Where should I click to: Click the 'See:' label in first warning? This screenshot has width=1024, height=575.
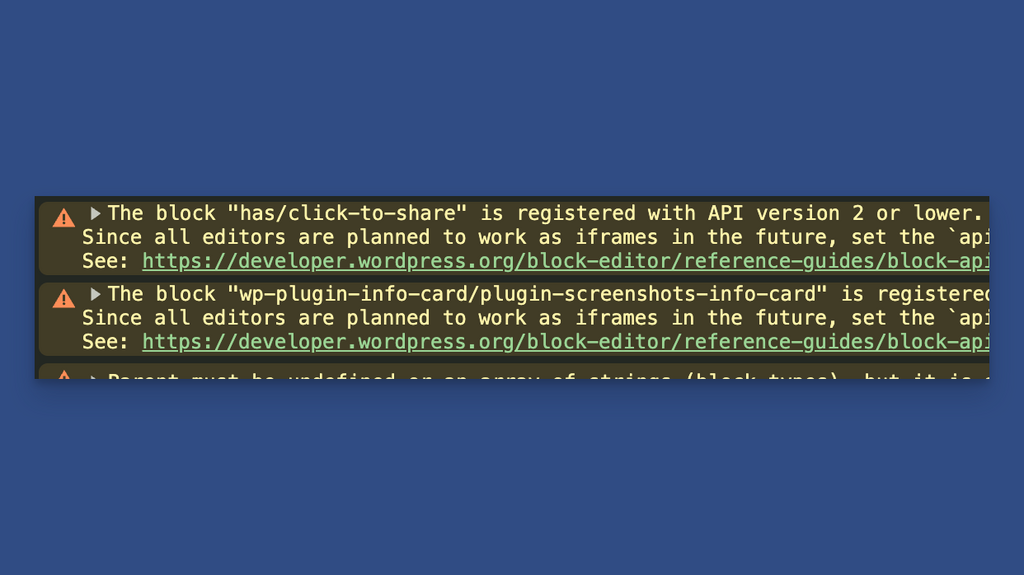pyautogui.click(x=106, y=261)
